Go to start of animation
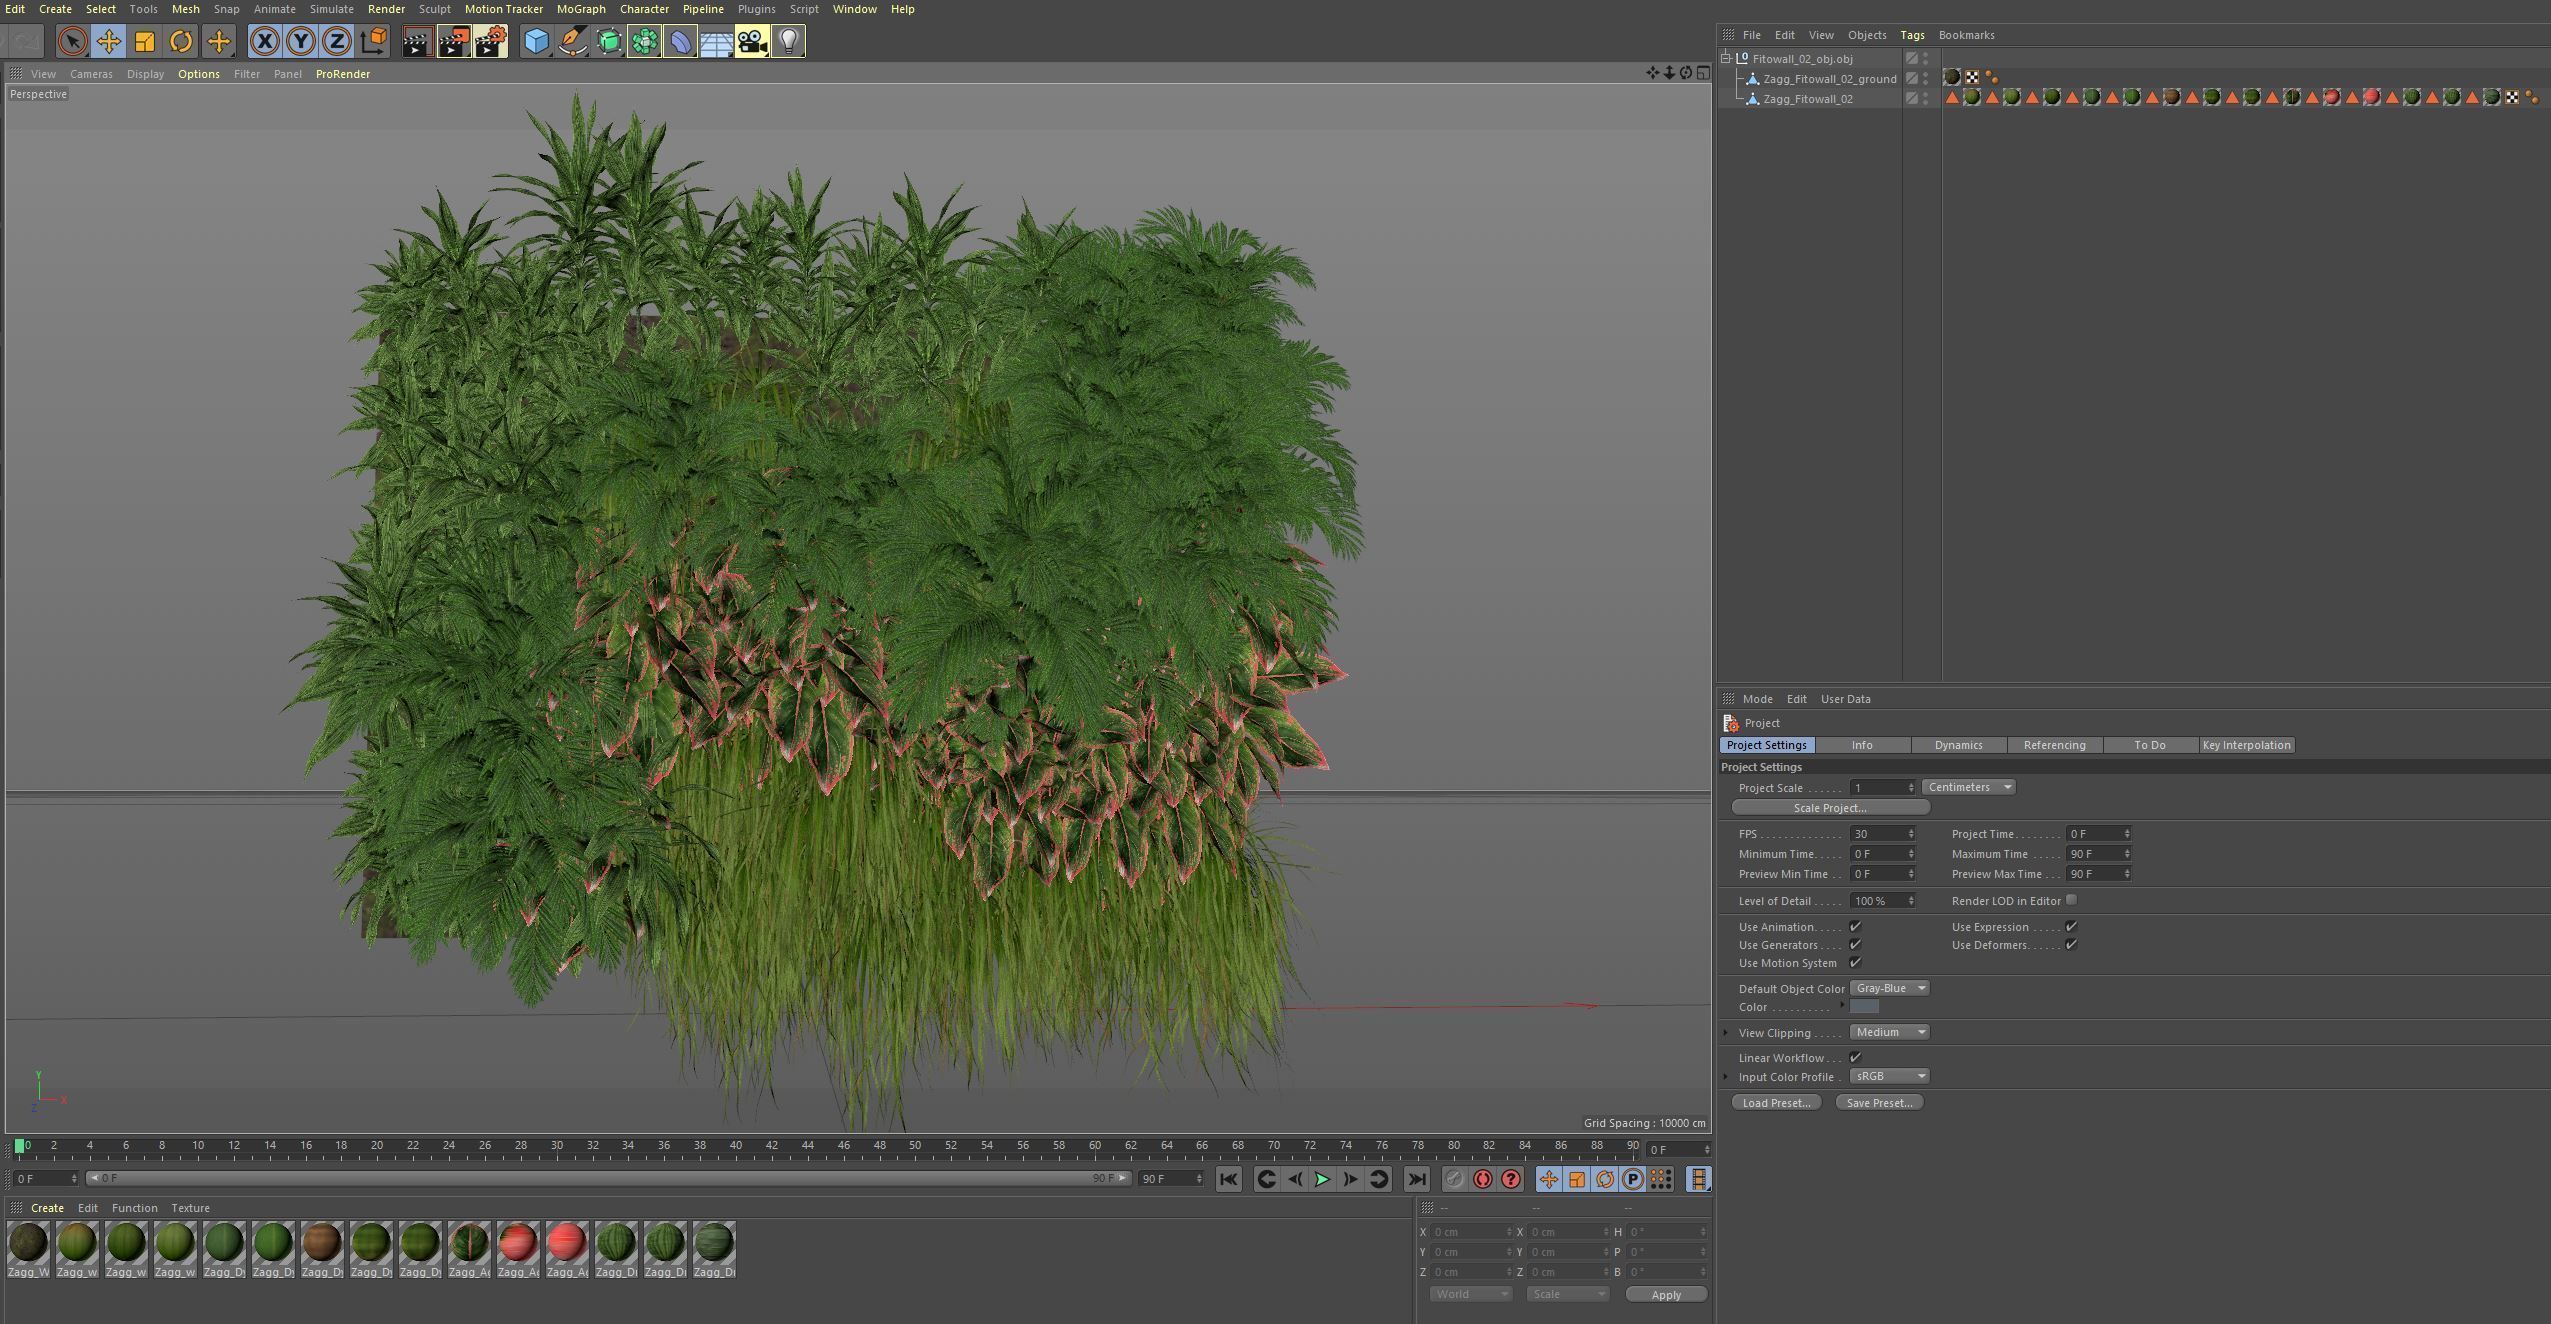This screenshot has width=2551, height=1324. [x=1229, y=1179]
